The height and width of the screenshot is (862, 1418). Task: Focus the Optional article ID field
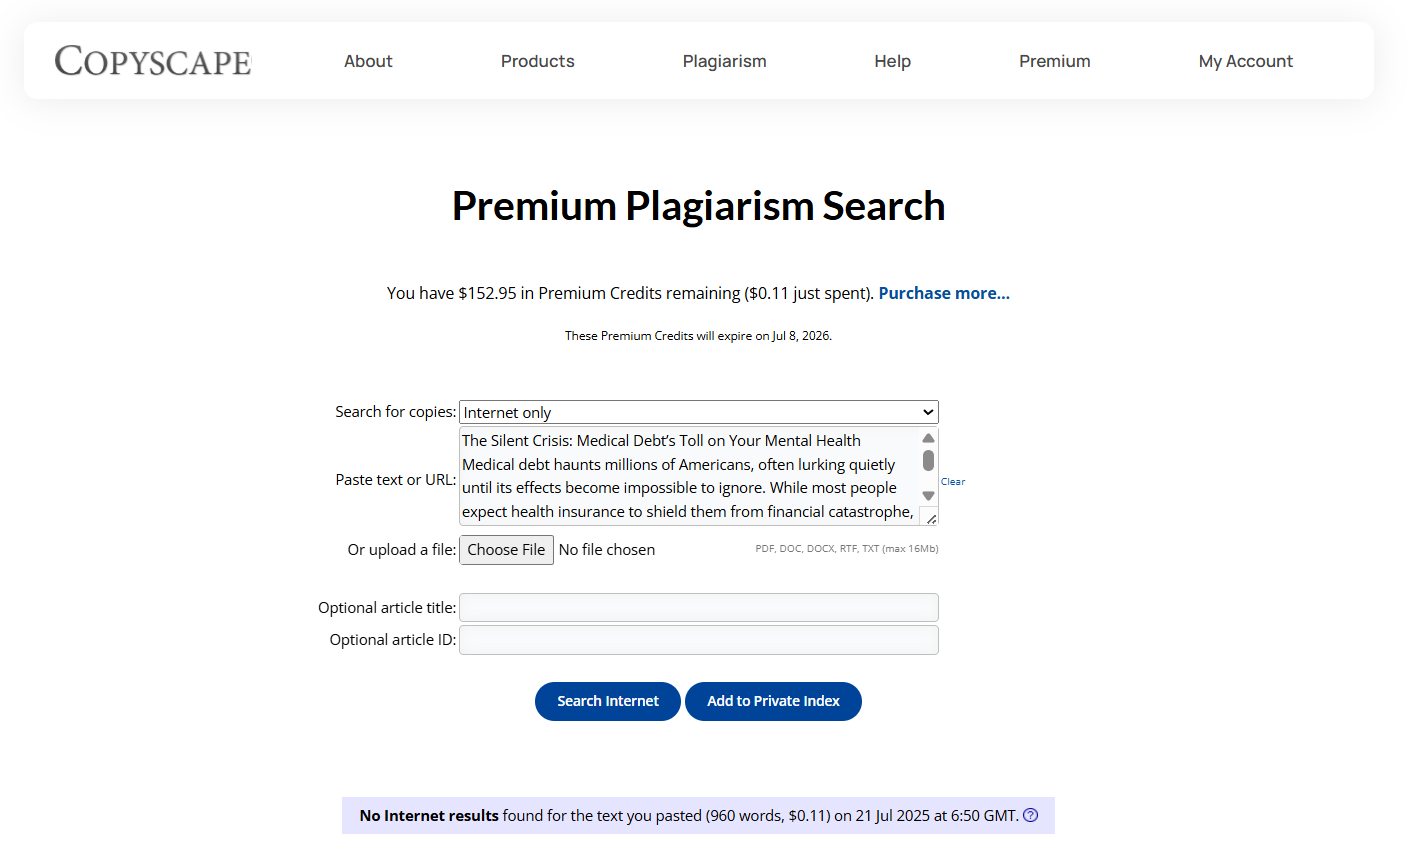tap(699, 640)
